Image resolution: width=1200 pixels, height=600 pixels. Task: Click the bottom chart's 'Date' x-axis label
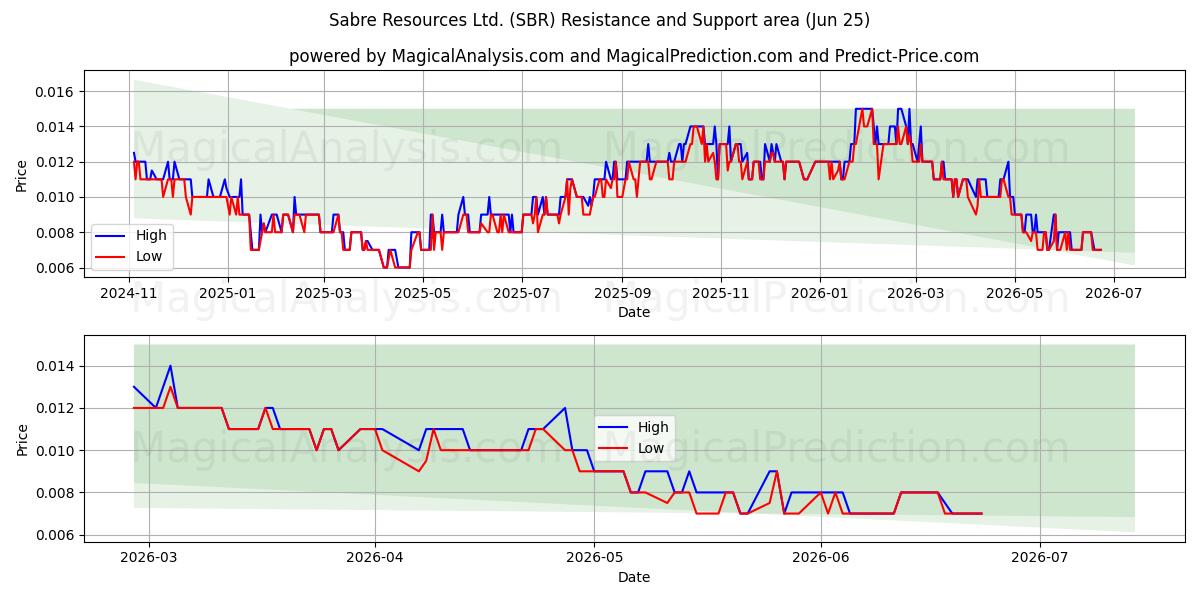tap(634, 577)
